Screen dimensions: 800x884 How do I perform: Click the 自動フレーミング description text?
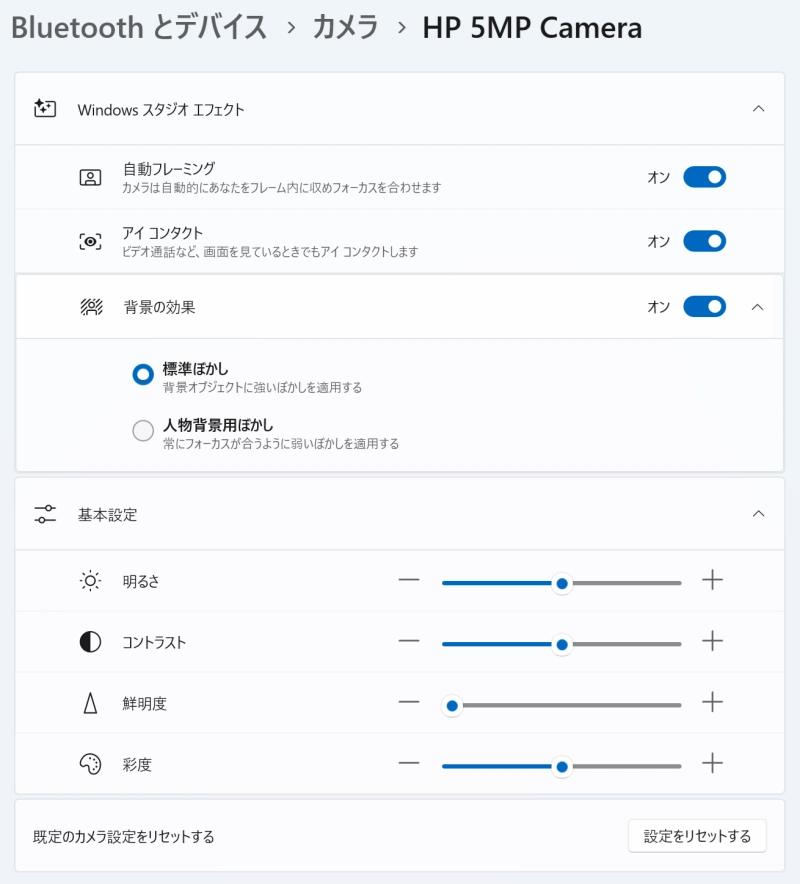pyautogui.click(x=282, y=188)
